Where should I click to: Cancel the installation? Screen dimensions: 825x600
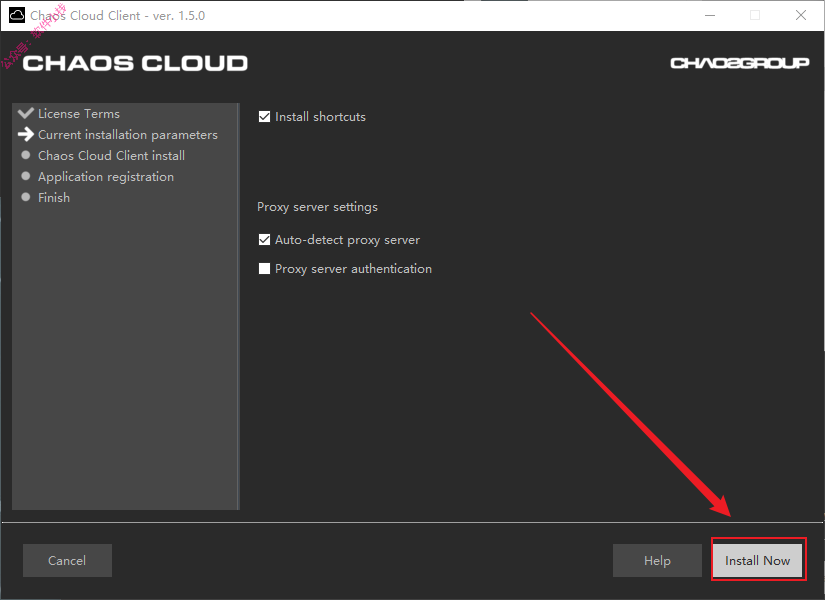[67, 561]
